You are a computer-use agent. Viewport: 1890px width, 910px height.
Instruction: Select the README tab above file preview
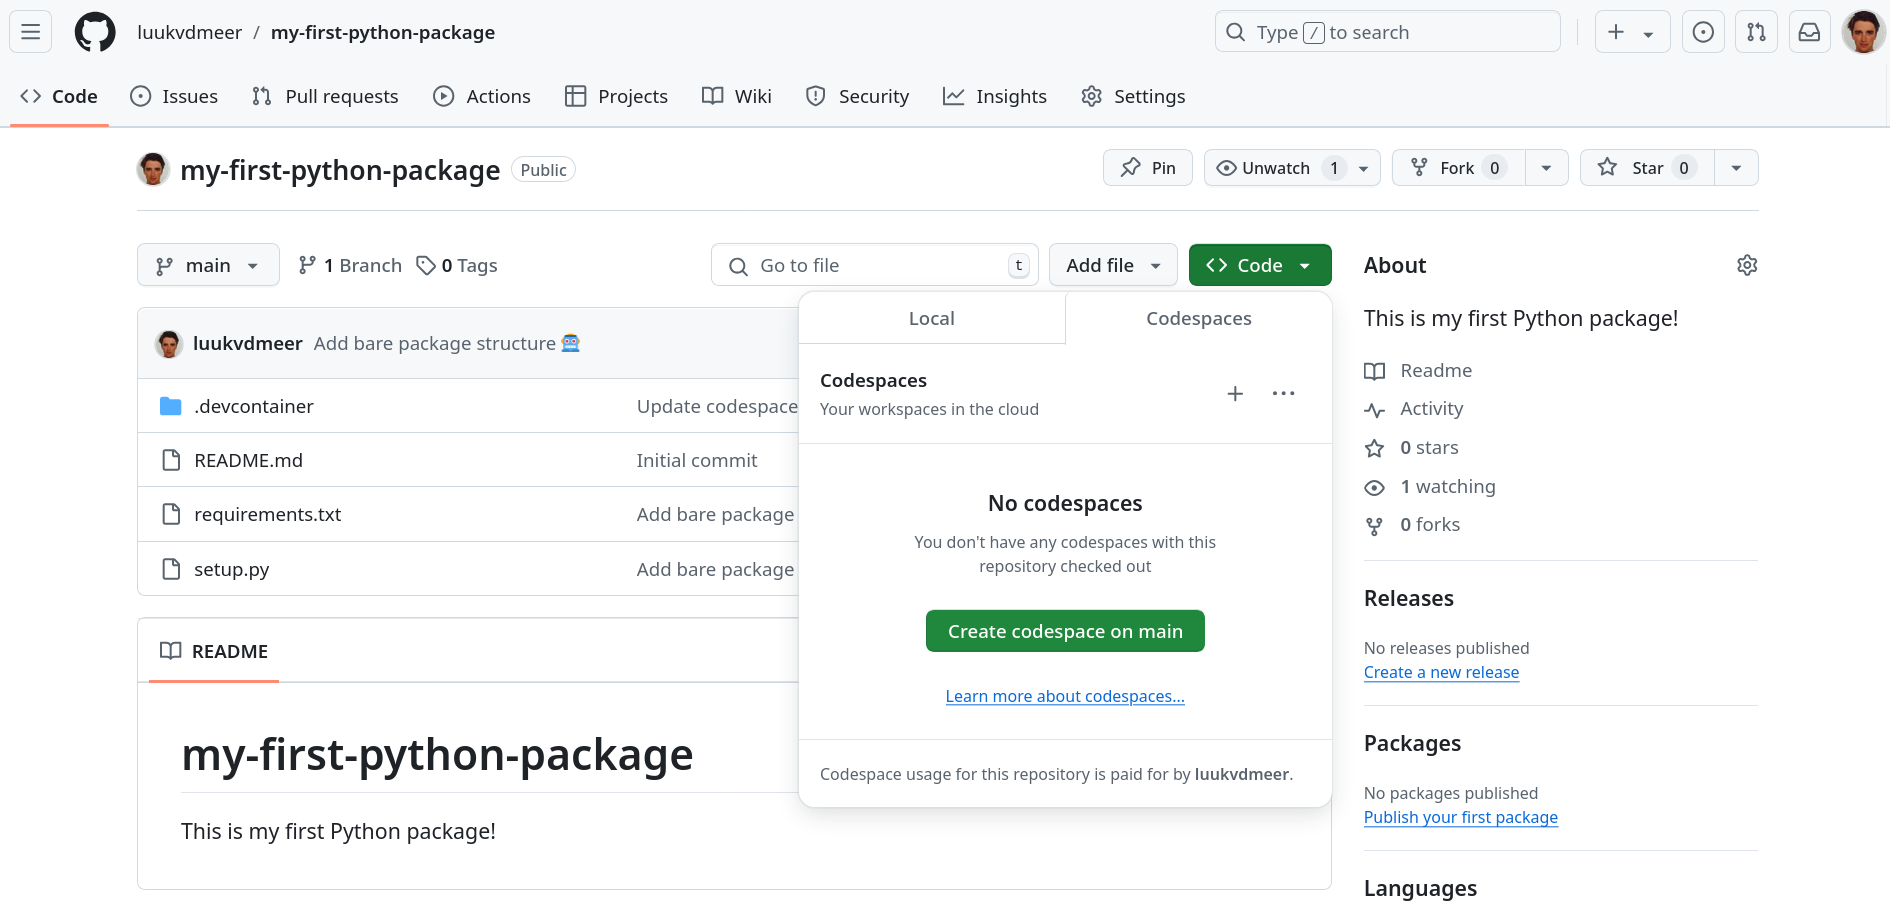tap(214, 651)
